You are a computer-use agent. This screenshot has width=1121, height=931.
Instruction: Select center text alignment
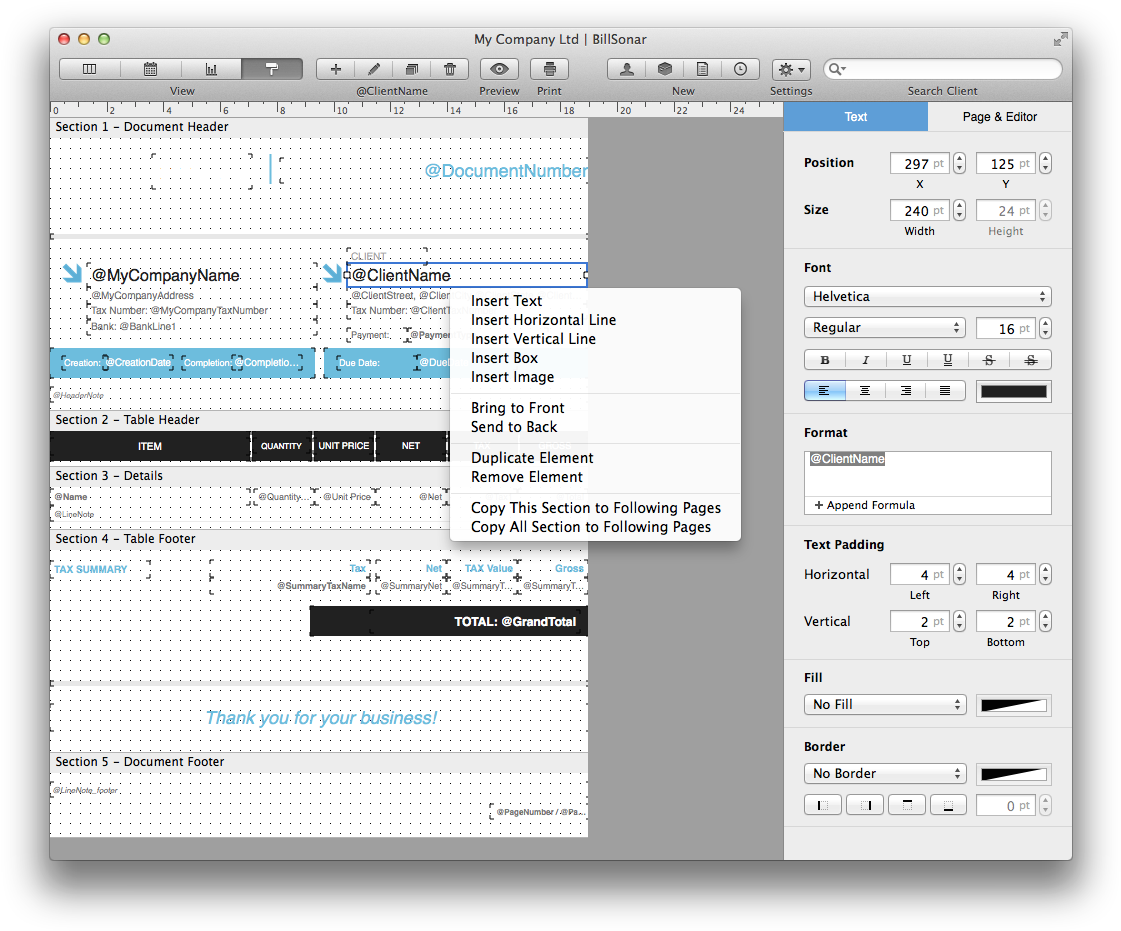pyautogui.click(x=864, y=390)
